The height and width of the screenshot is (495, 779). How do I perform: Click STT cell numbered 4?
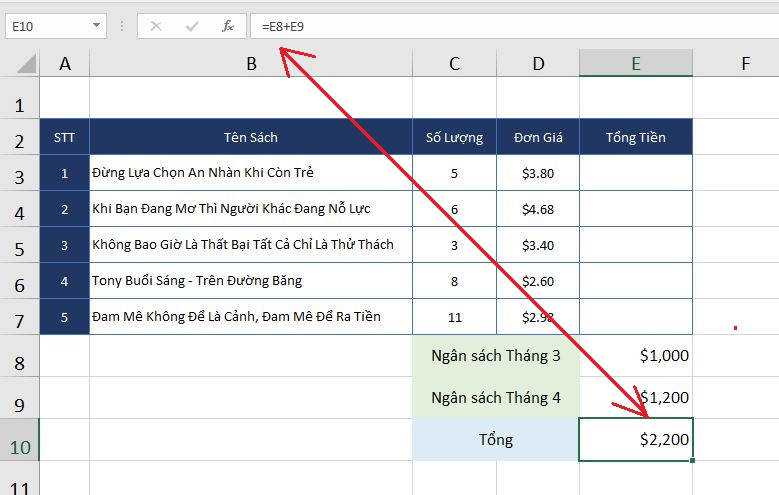[65, 281]
